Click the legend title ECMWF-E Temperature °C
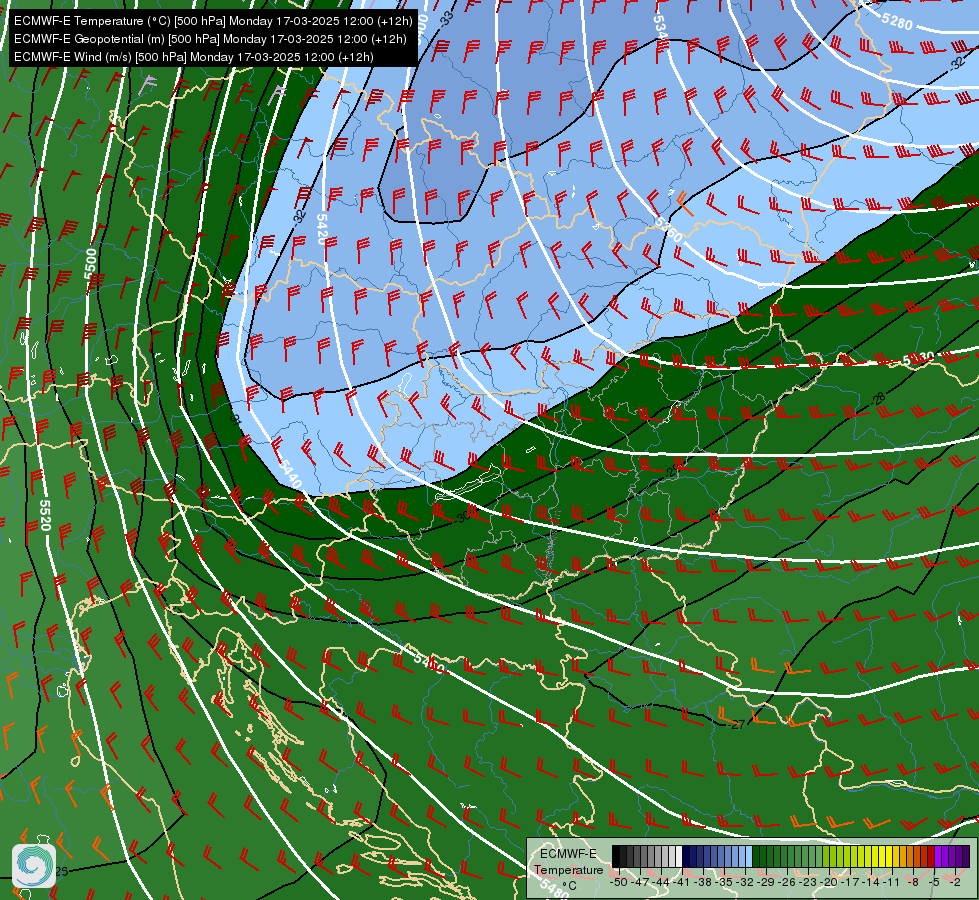979x900 pixels. (568, 869)
